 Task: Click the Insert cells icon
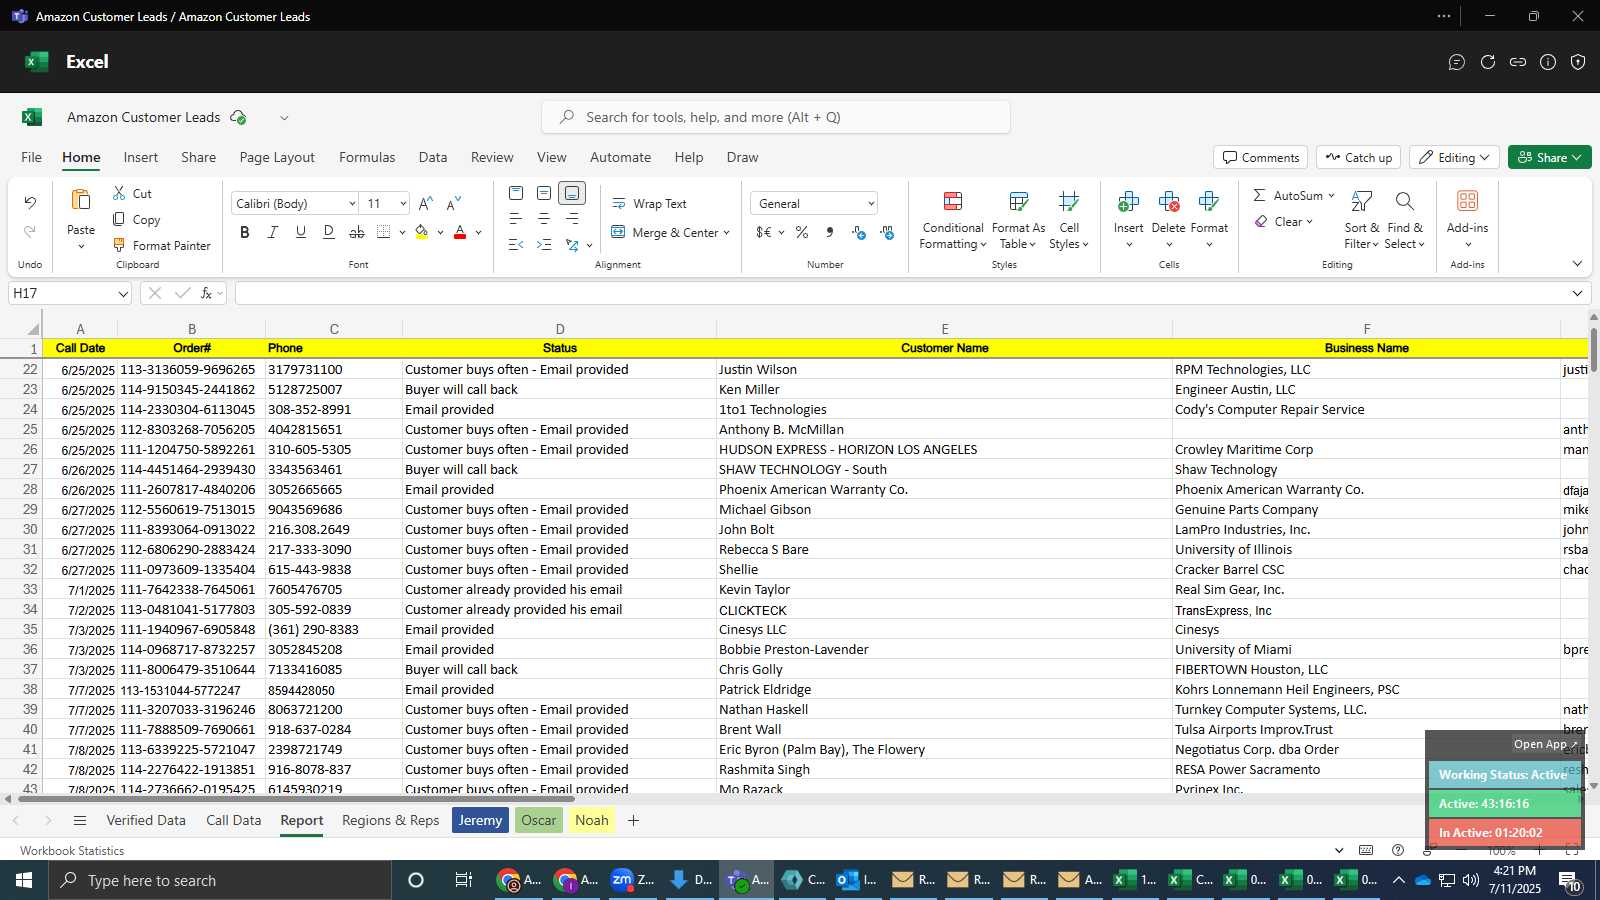(1128, 202)
